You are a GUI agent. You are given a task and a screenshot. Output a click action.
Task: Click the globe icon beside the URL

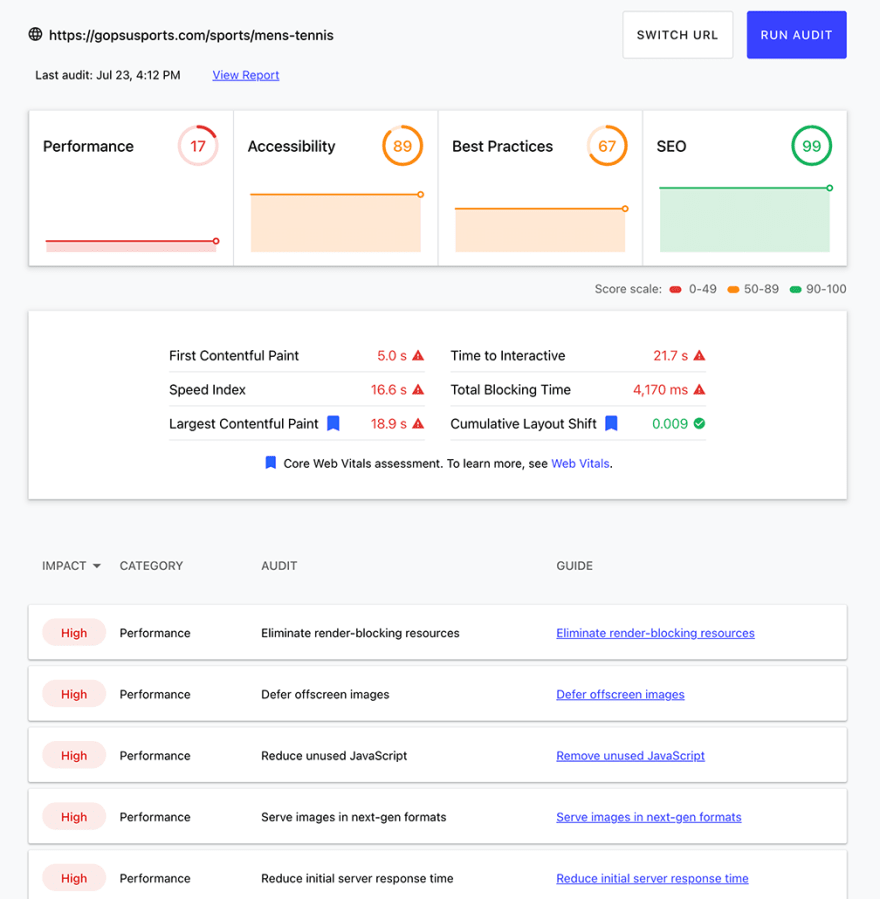[x=36, y=34]
